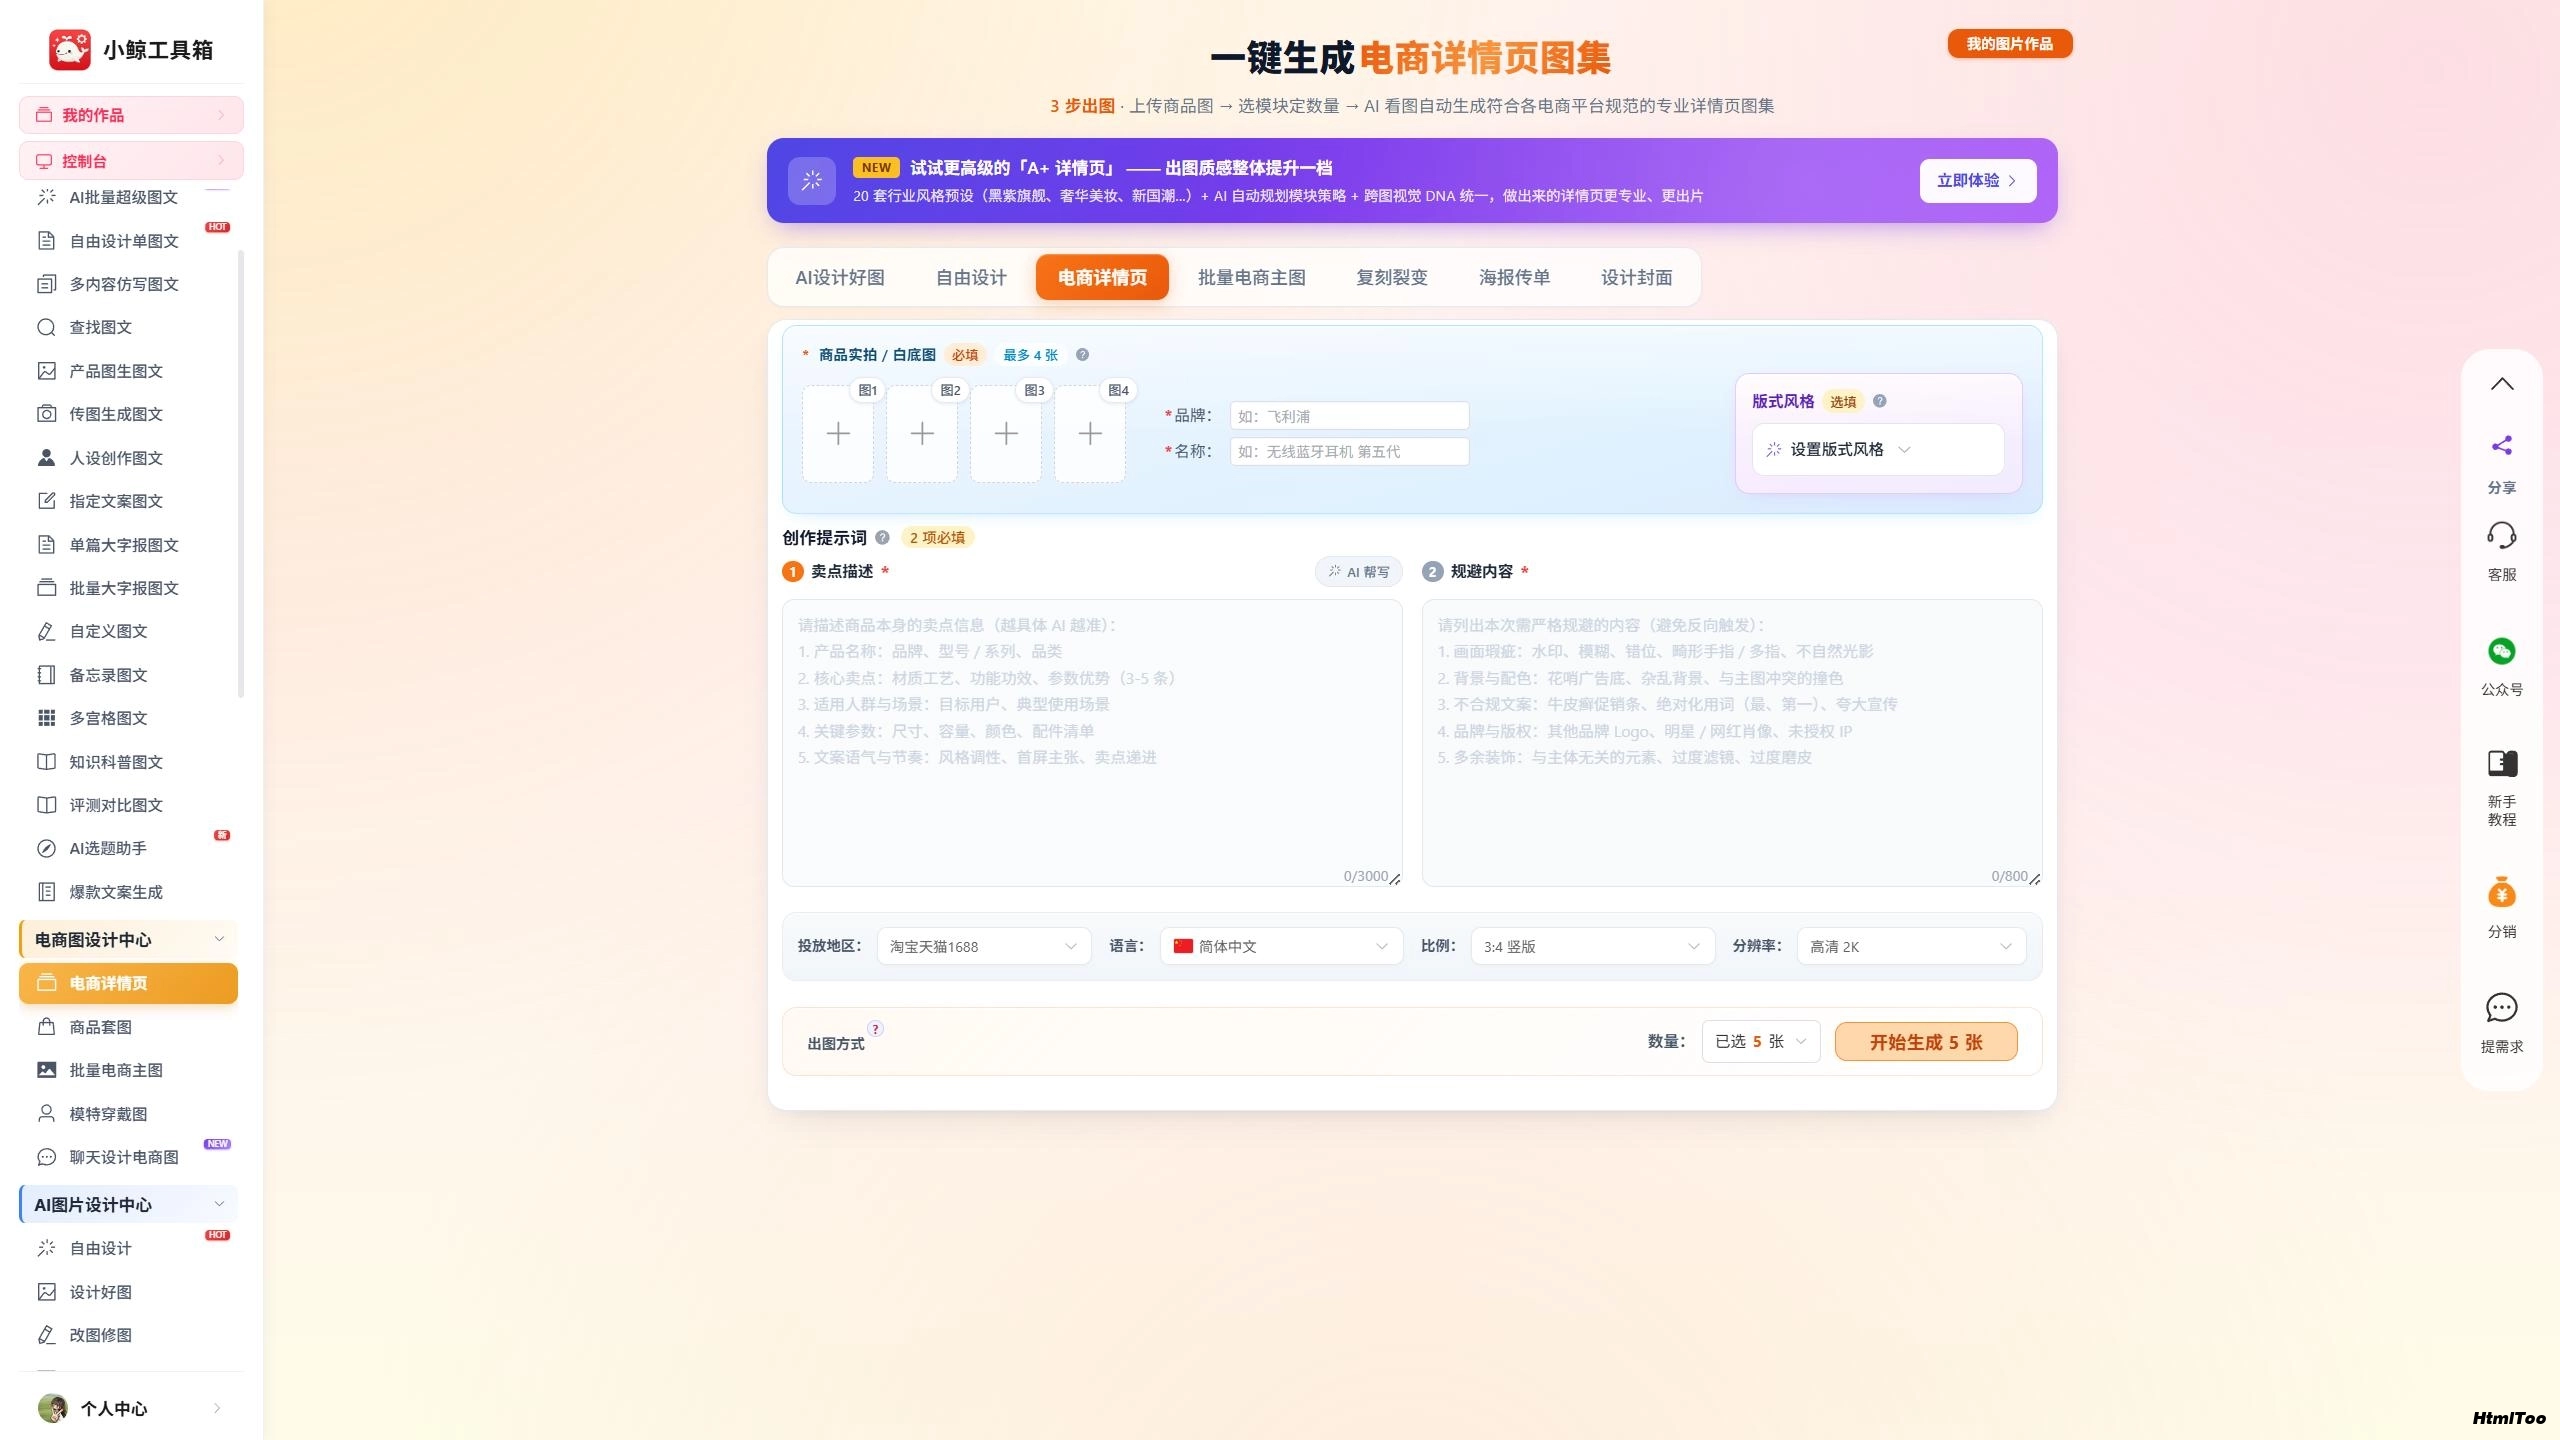Click the 出图方式 question mark icon
This screenshot has width=2560, height=1440.
[875, 1029]
